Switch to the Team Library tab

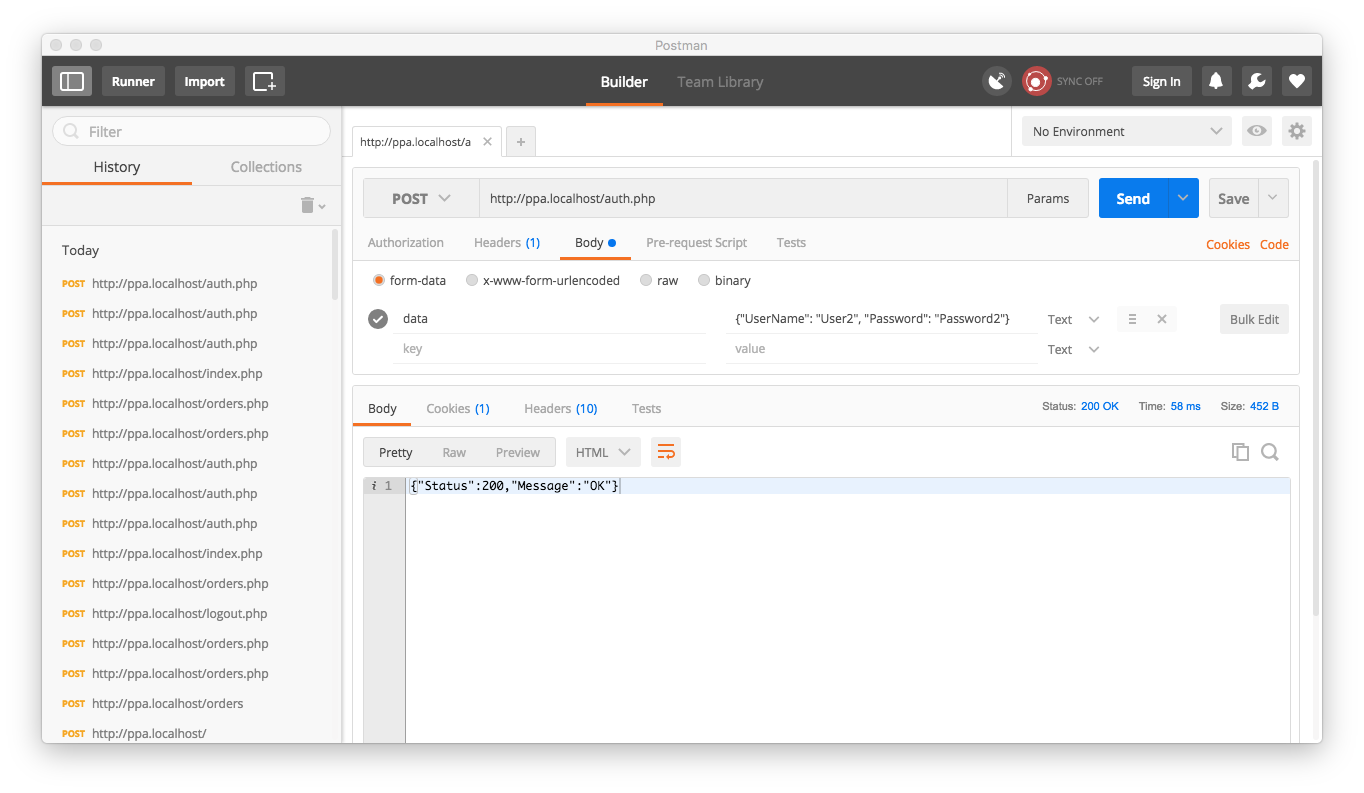[720, 82]
